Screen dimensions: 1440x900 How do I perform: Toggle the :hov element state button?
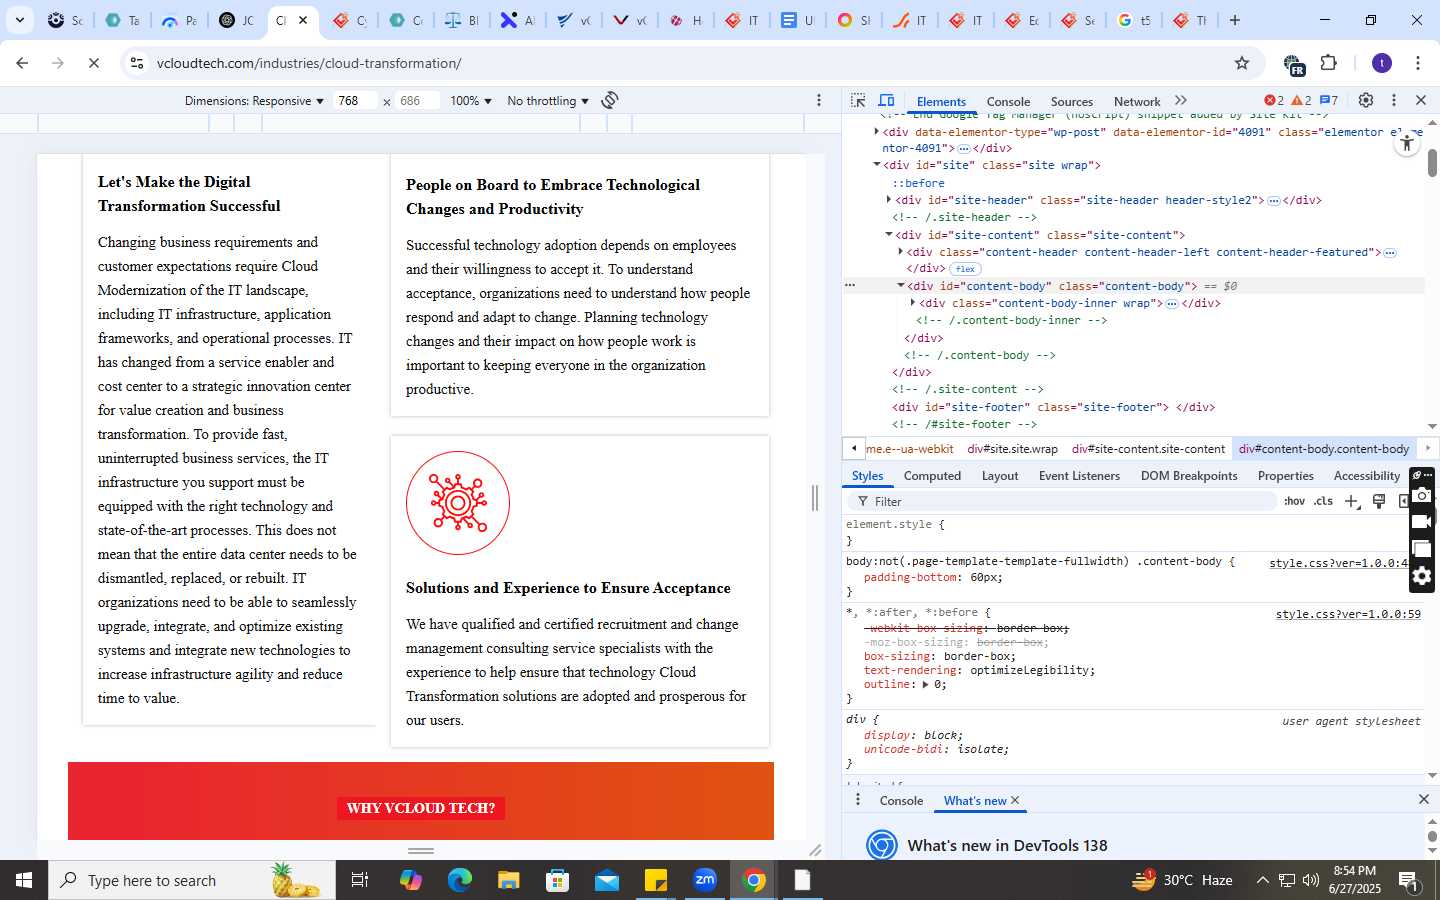1294,501
